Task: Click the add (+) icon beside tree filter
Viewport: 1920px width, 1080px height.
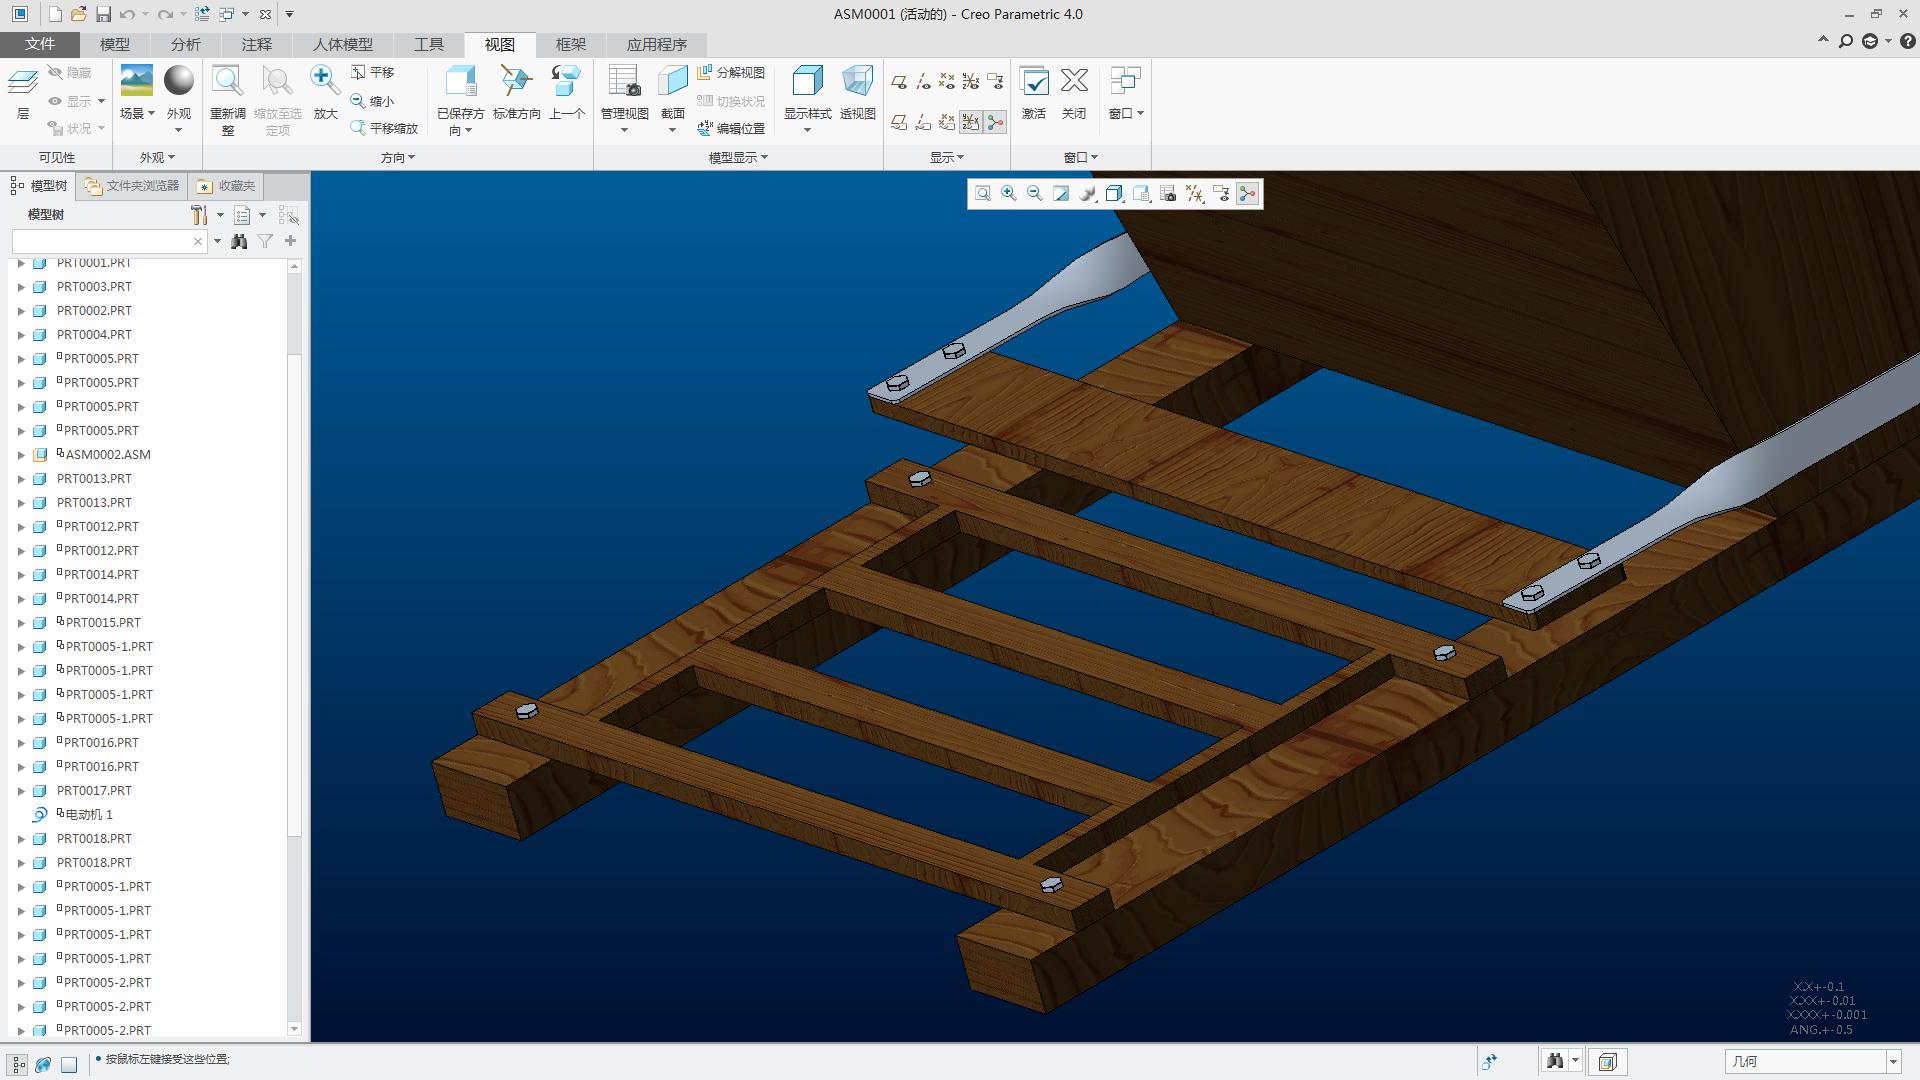Action: [x=291, y=241]
